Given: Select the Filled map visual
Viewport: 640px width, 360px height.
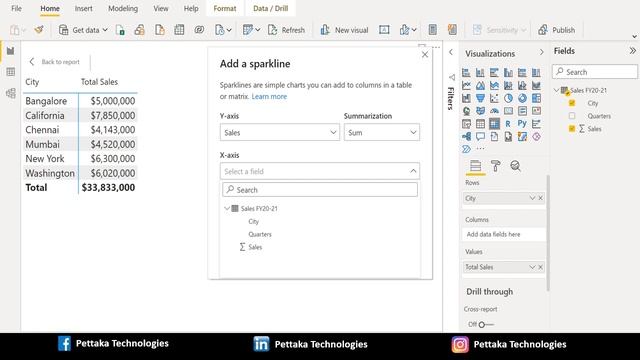Looking at the screenshot, I should [480, 111].
